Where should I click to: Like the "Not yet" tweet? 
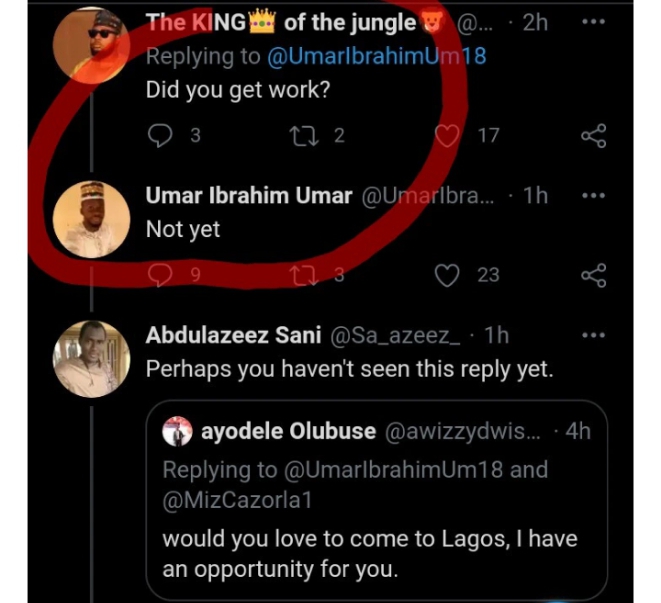point(449,275)
